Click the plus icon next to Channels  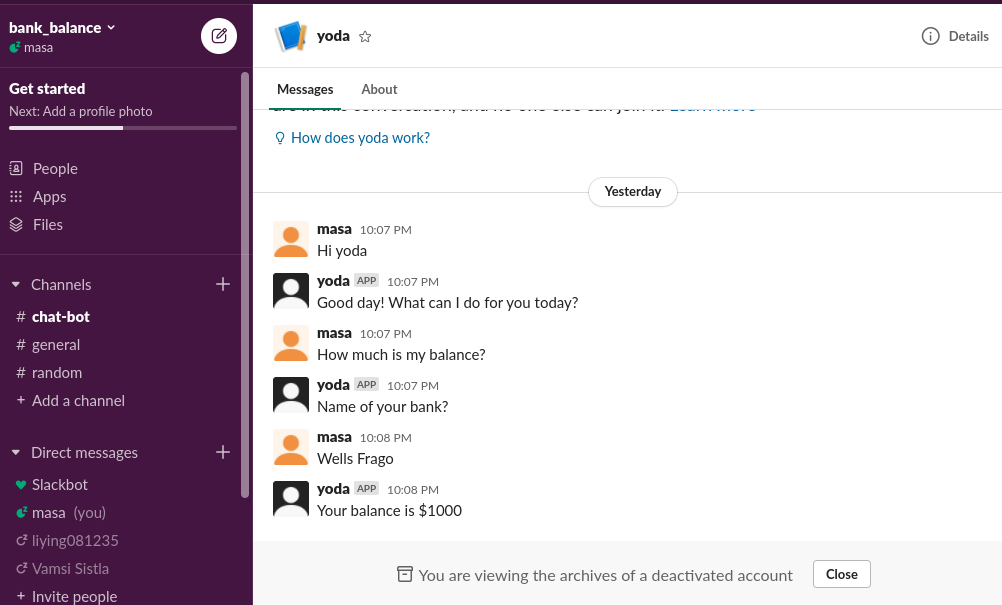(x=223, y=285)
